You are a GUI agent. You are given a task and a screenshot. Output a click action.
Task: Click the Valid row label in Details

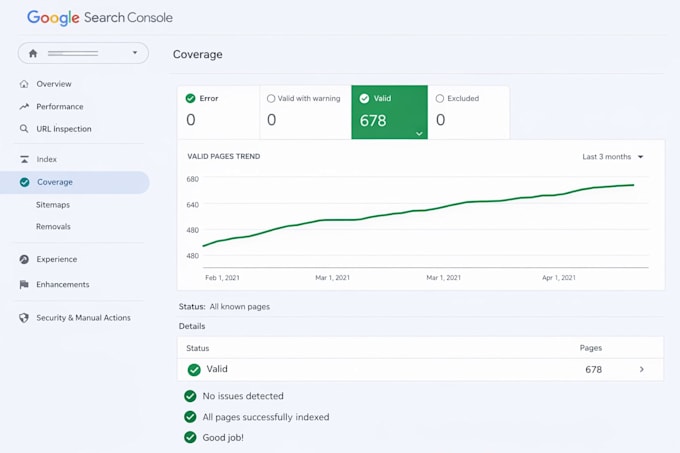coord(217,369)
